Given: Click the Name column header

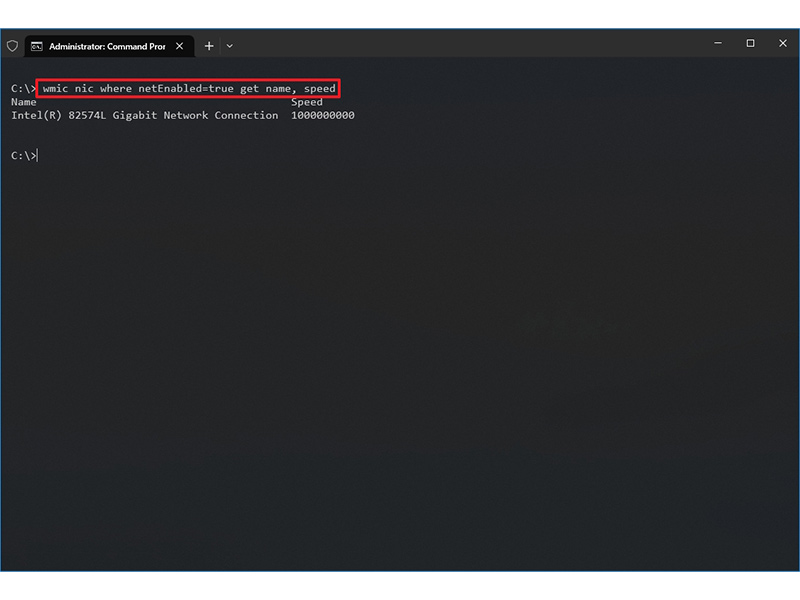Looking at the screenshot, I should [23, 102].
